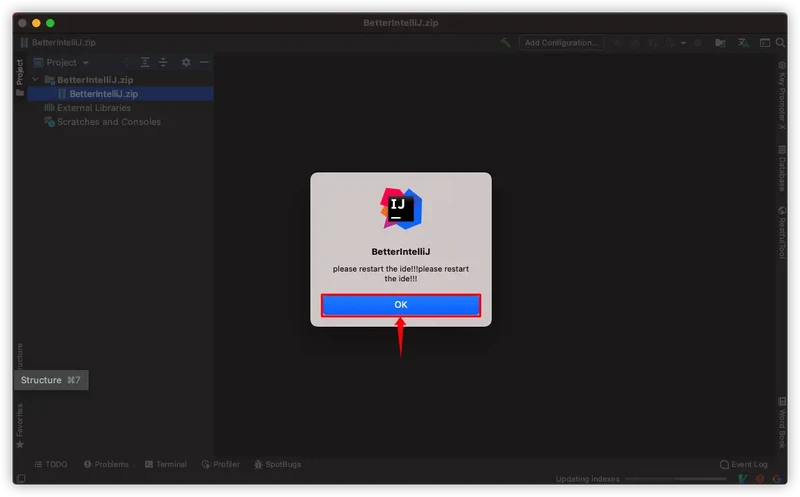Open the Database side tab
This screenshot has height=497, width=800.
coord(782,168)
